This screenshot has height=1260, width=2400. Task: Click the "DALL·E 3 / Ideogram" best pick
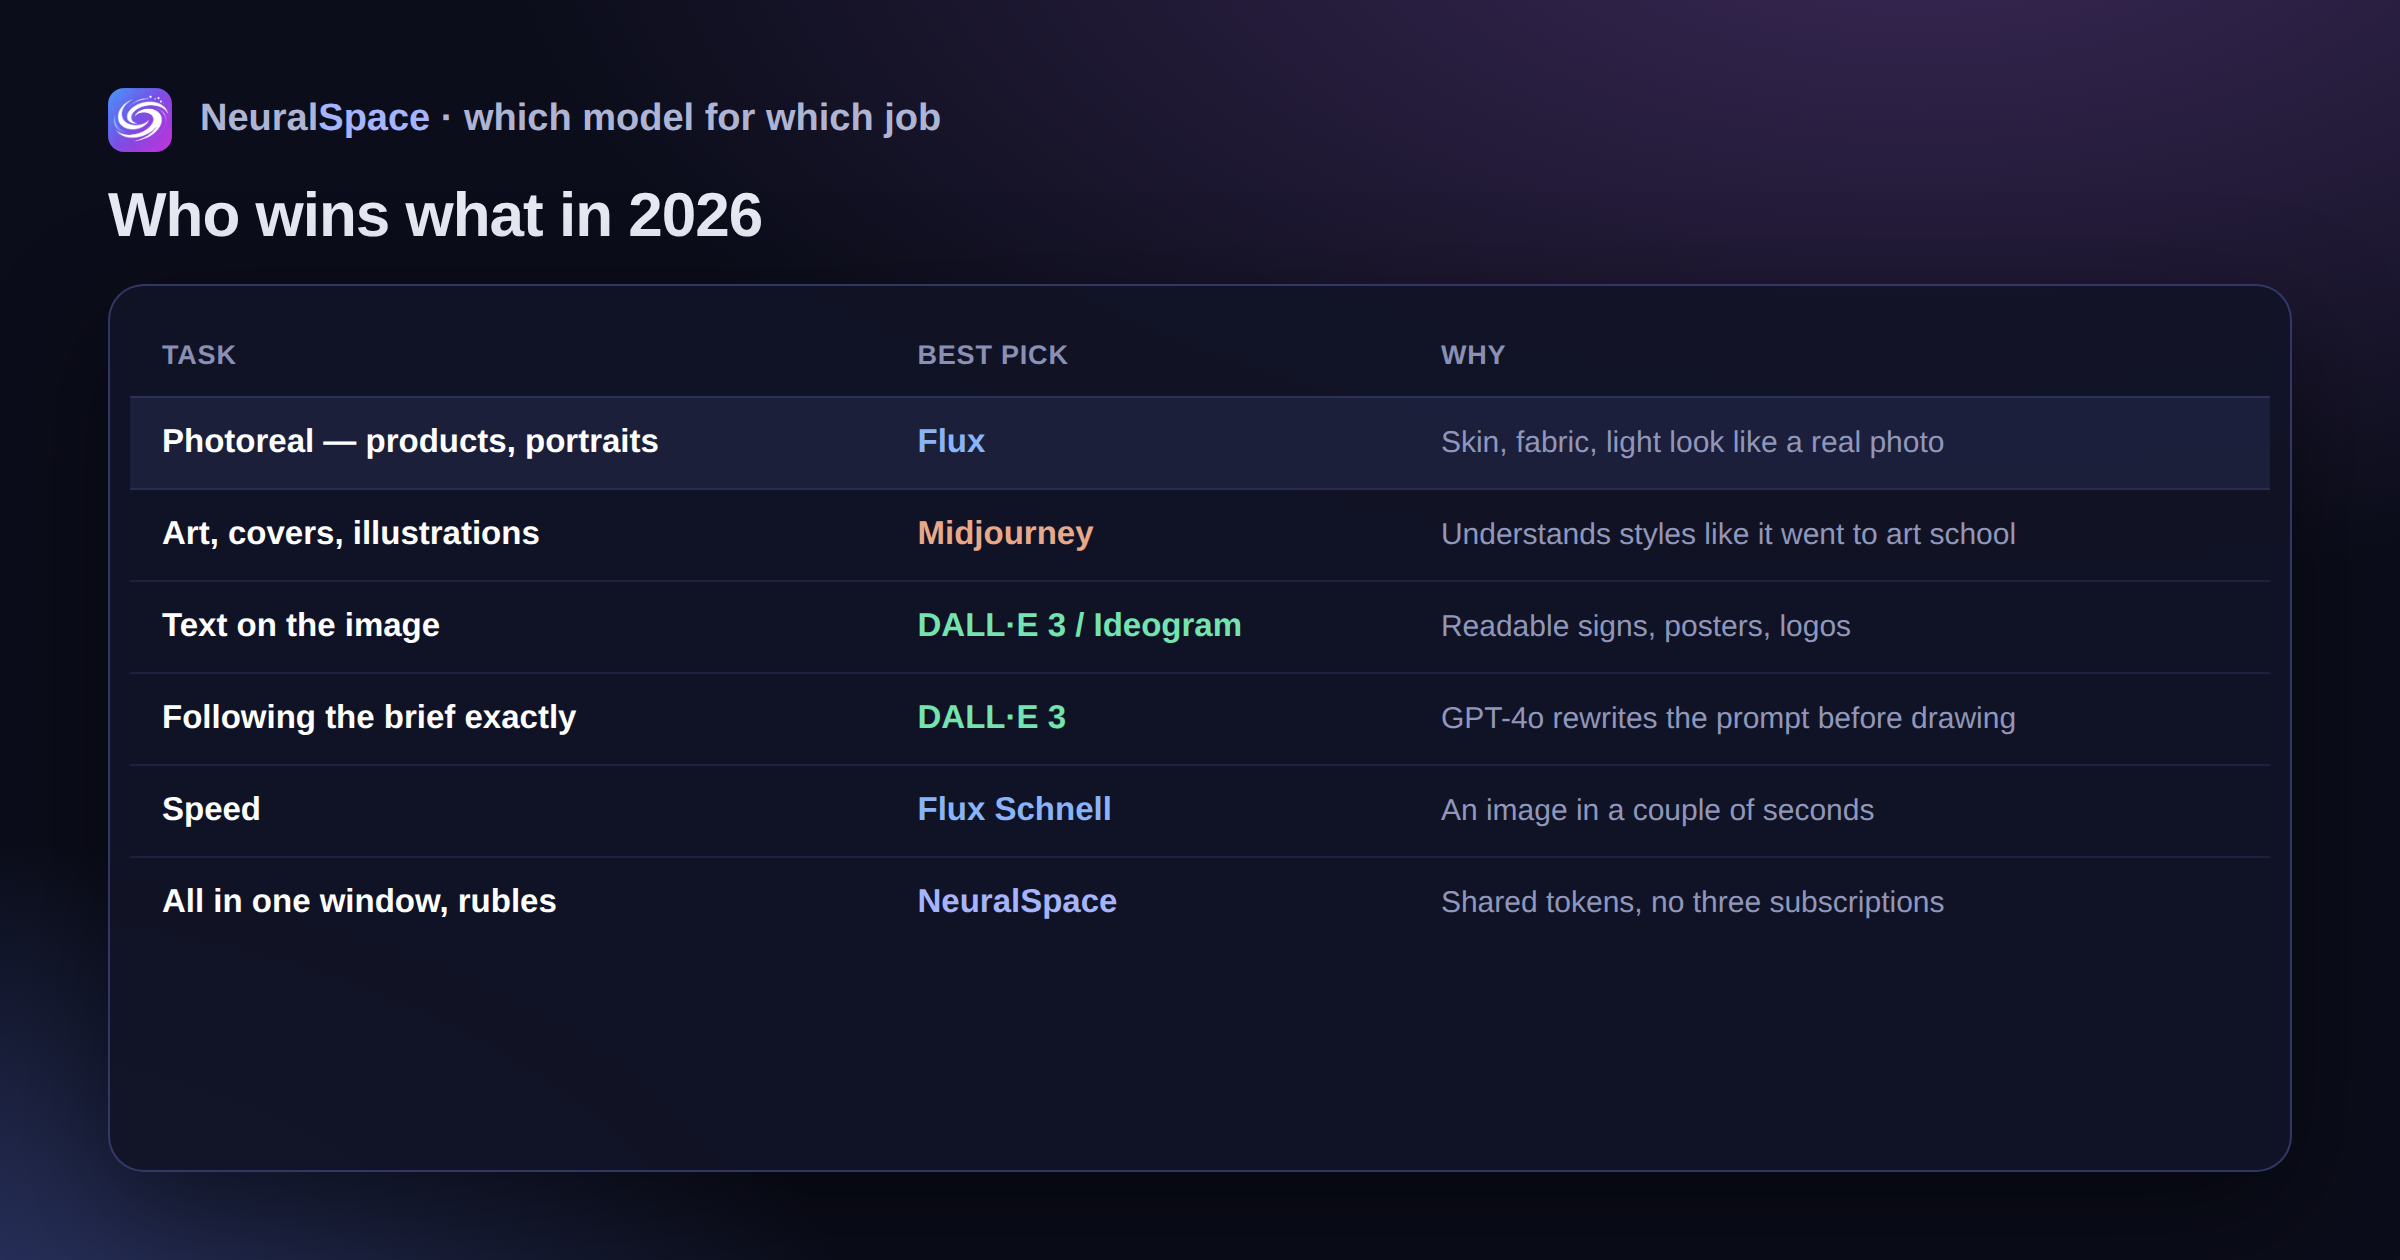1080,625
